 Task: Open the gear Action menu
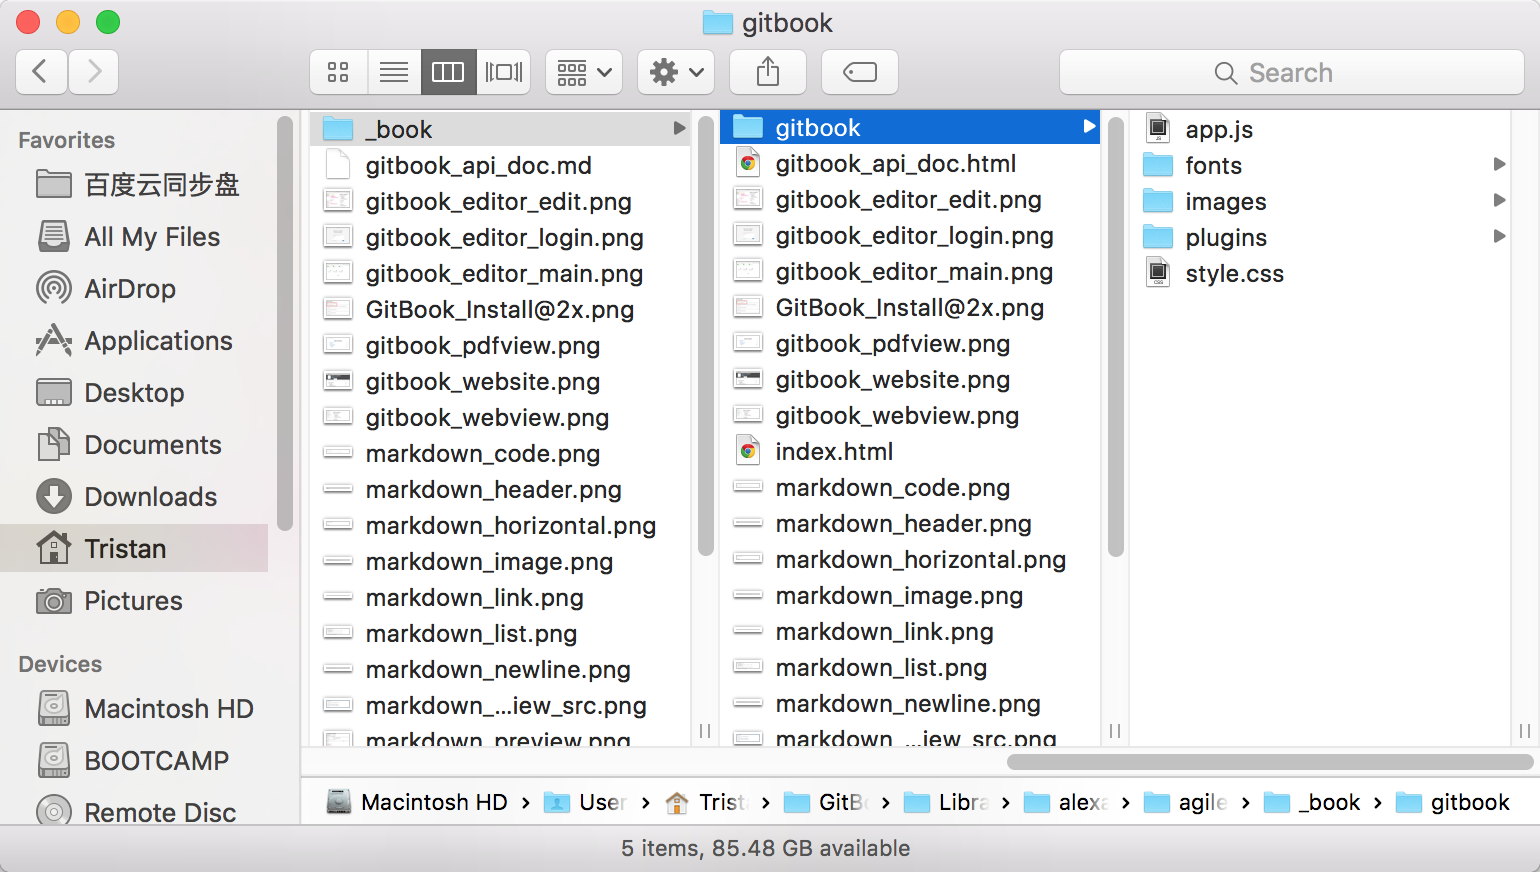pos(677,72)
